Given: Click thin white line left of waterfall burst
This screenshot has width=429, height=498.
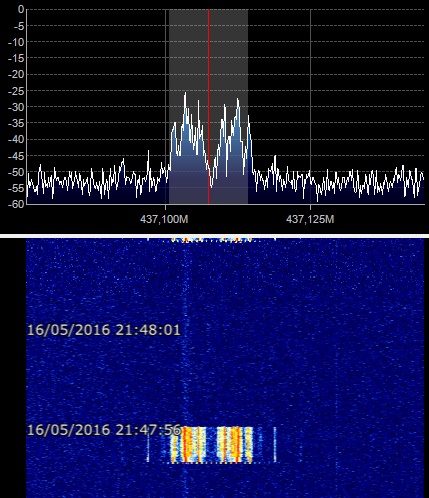Looking at the screenshot, I should point(148,448).
